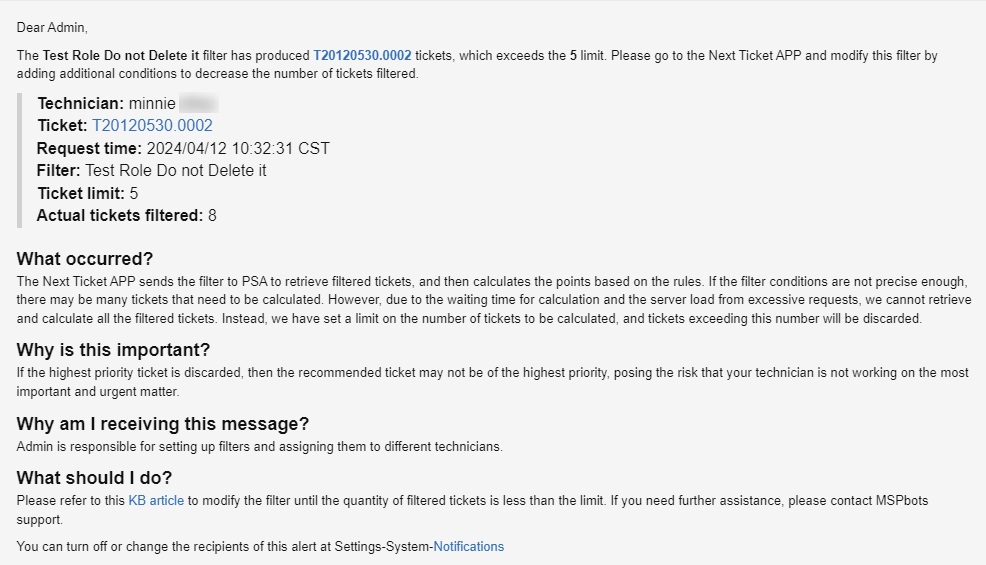Screen dimensions: 986x565
Task: Select the "What occurred?" heading
Action: pyautogui.click(x=85, y=259)
